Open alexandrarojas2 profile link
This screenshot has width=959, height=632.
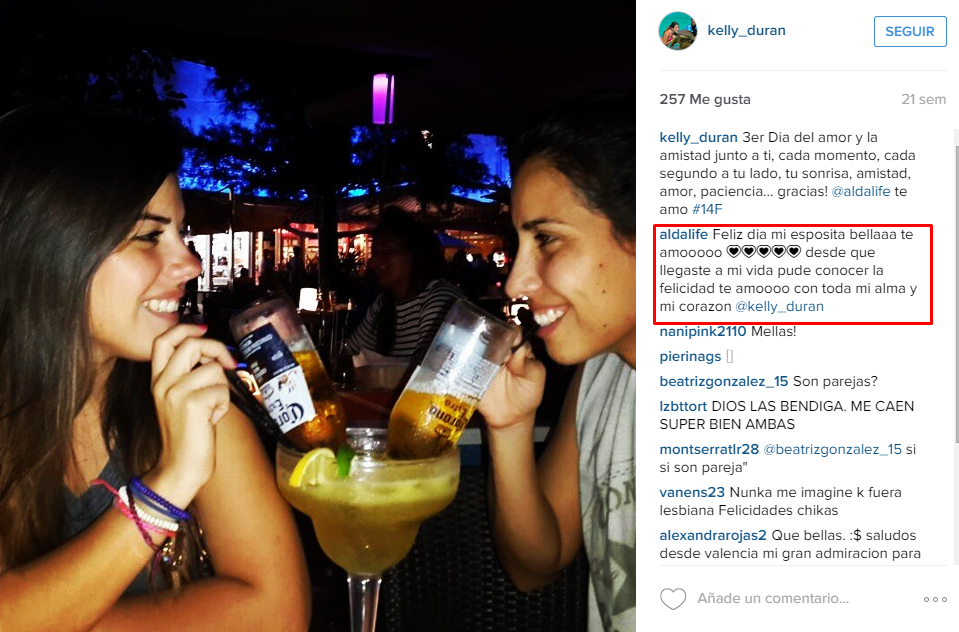[713, 535]
